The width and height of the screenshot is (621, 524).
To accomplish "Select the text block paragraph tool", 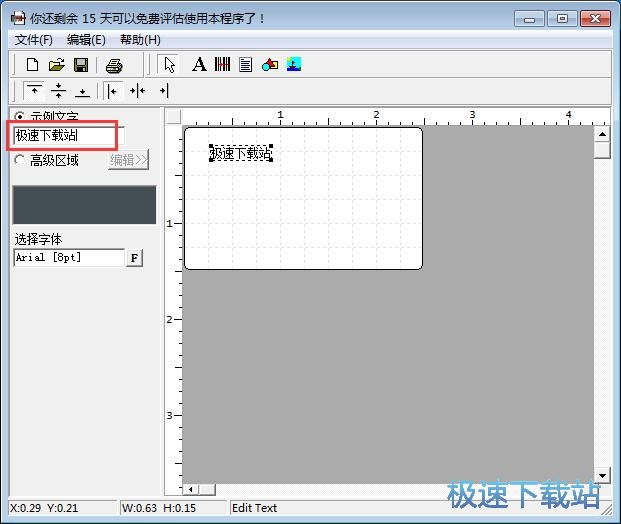I will 245,65.
